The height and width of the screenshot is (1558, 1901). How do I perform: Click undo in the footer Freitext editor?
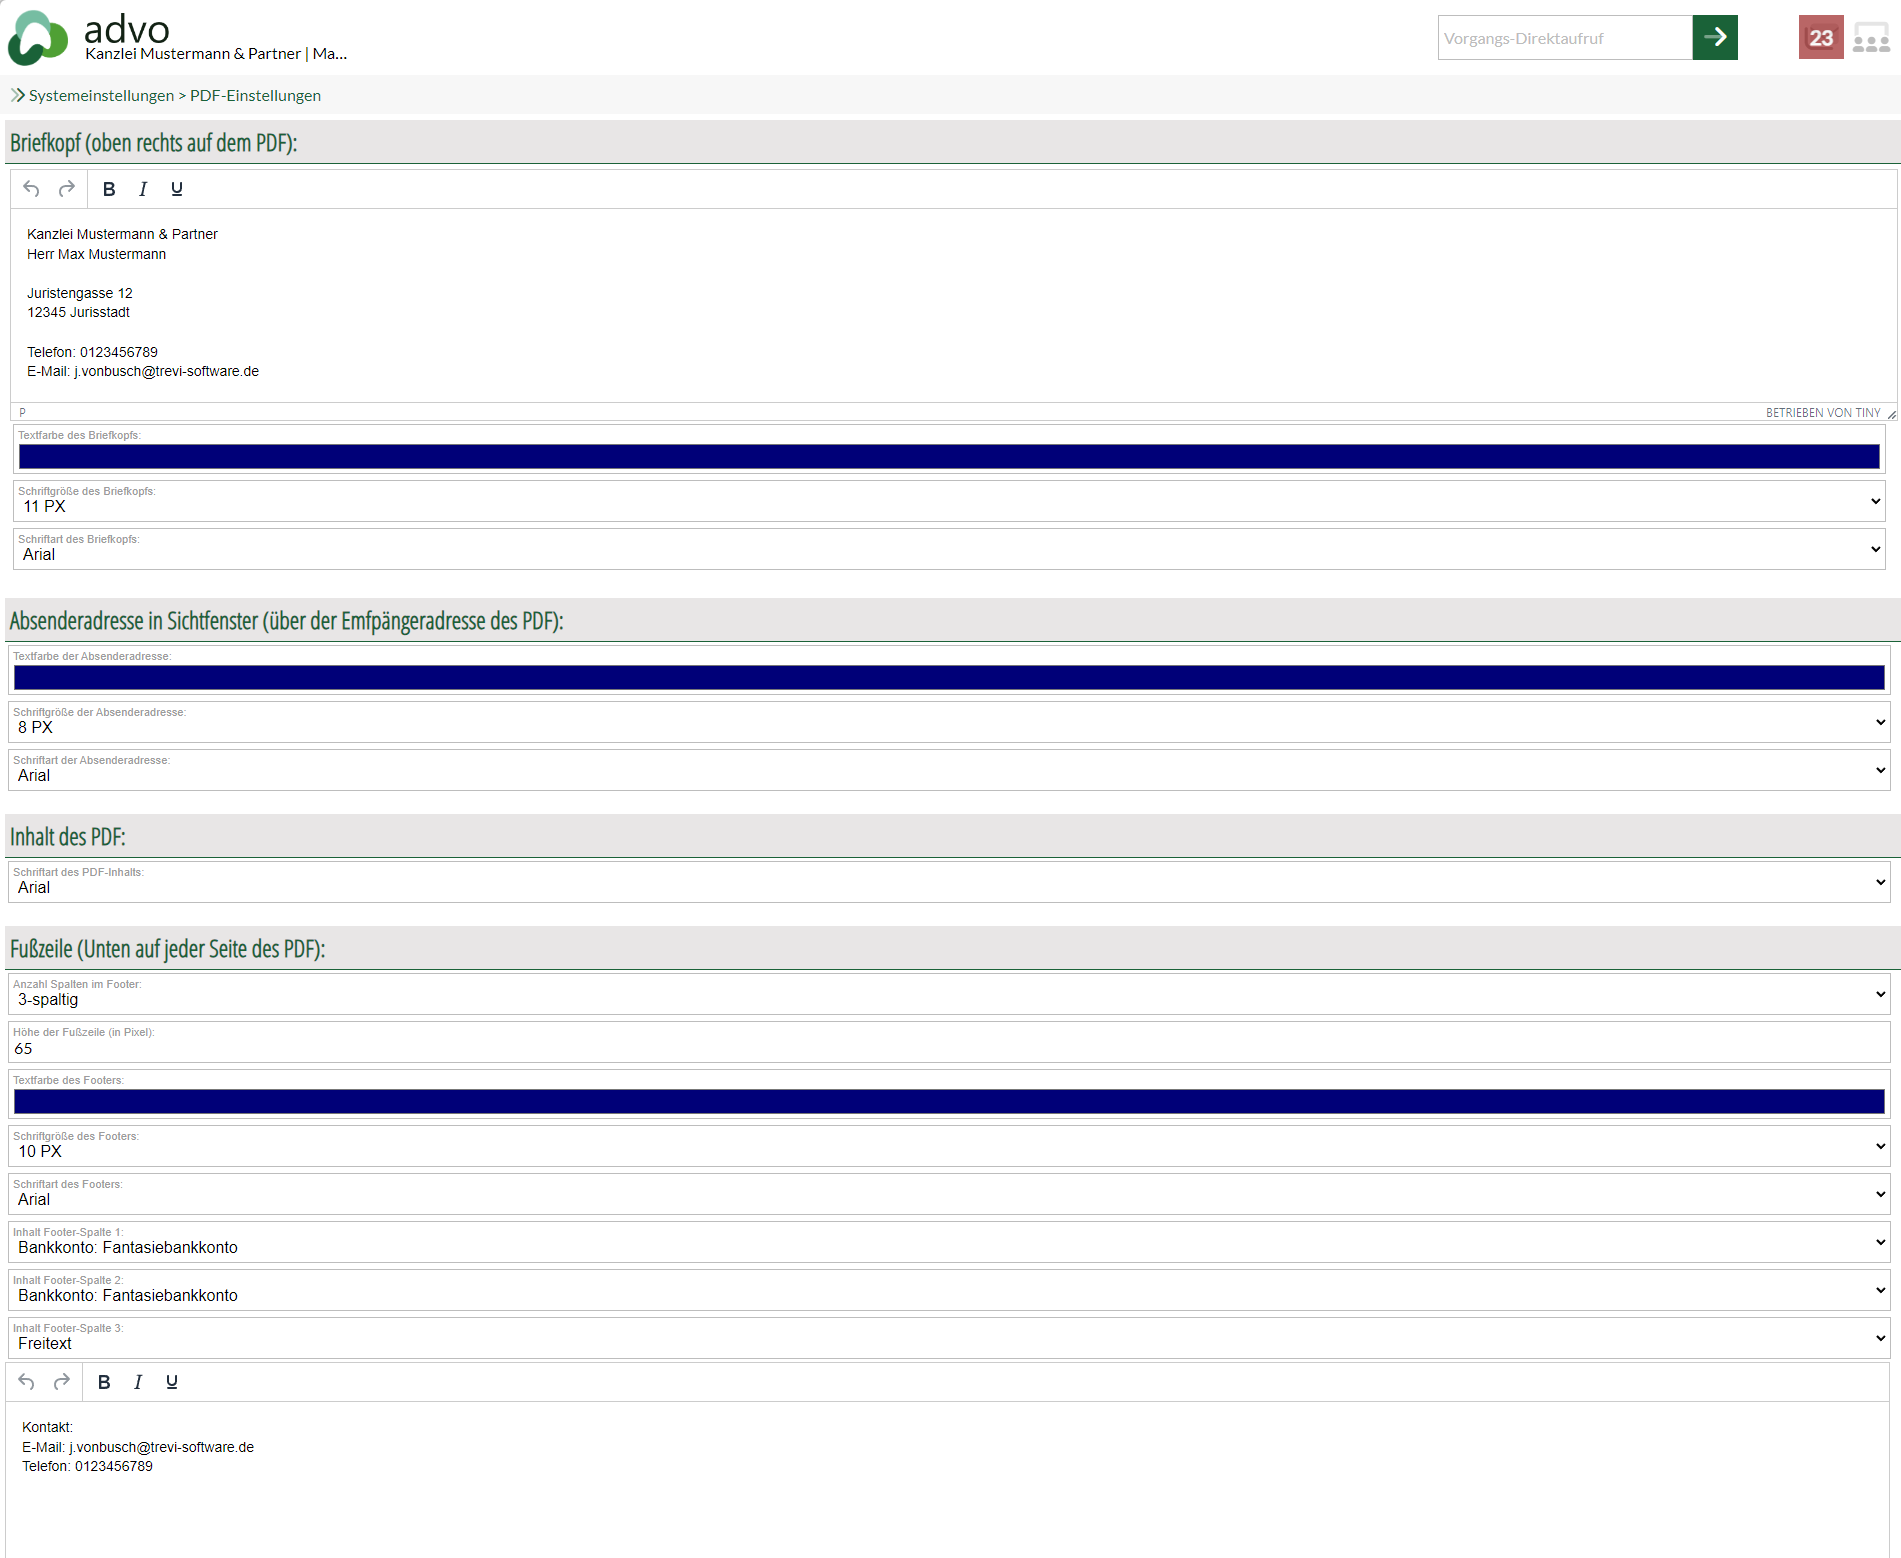27,1382
